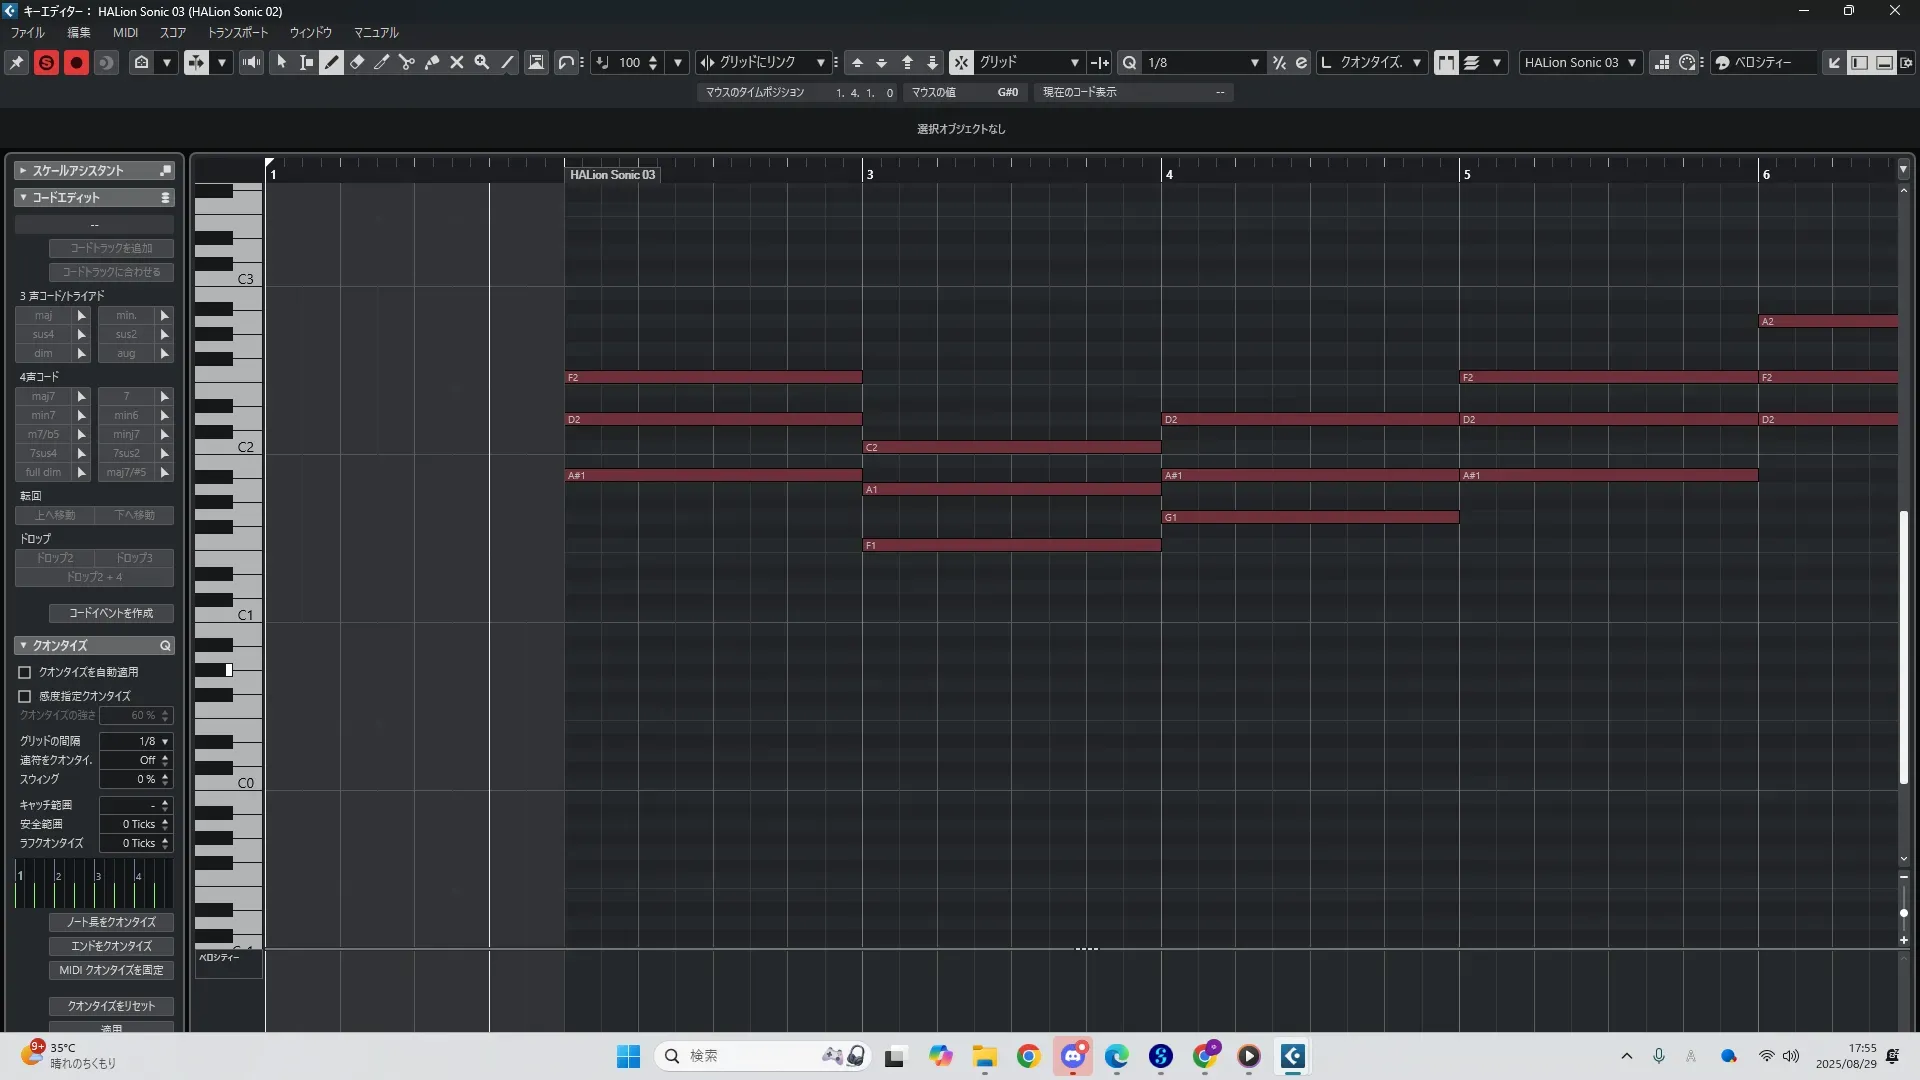
Task: Select the Draw pencil tool
Action: (332, 62)
